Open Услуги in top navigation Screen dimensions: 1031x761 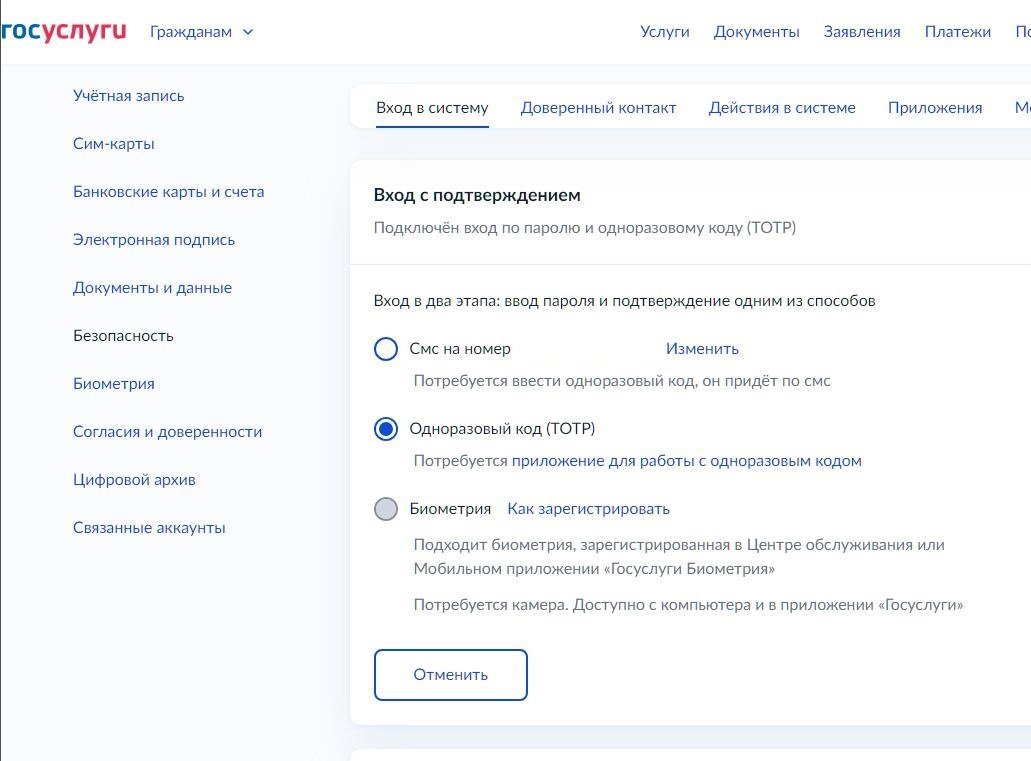point(665,32)
